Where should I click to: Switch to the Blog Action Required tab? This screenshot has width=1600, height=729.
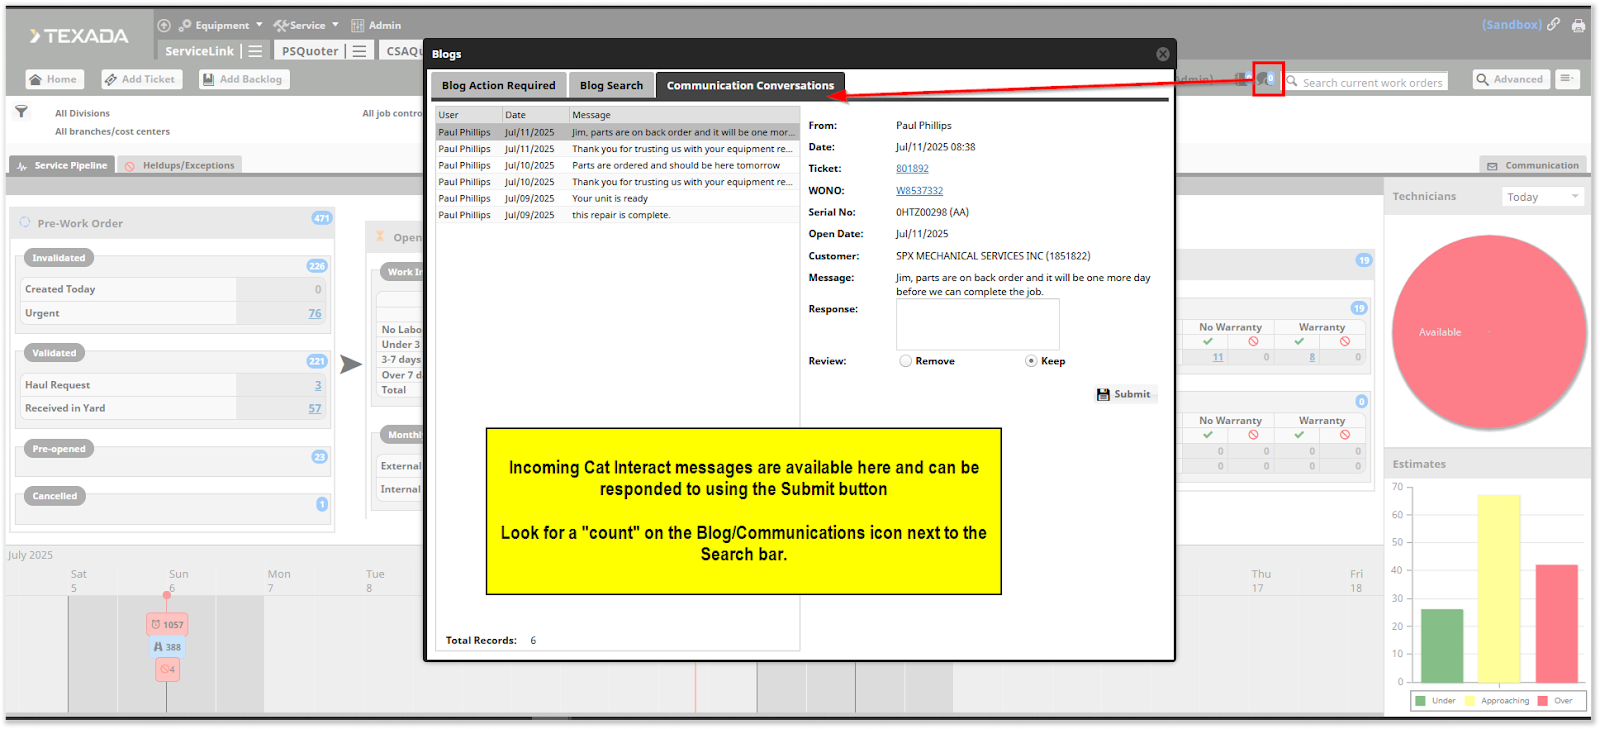point(498,85)
